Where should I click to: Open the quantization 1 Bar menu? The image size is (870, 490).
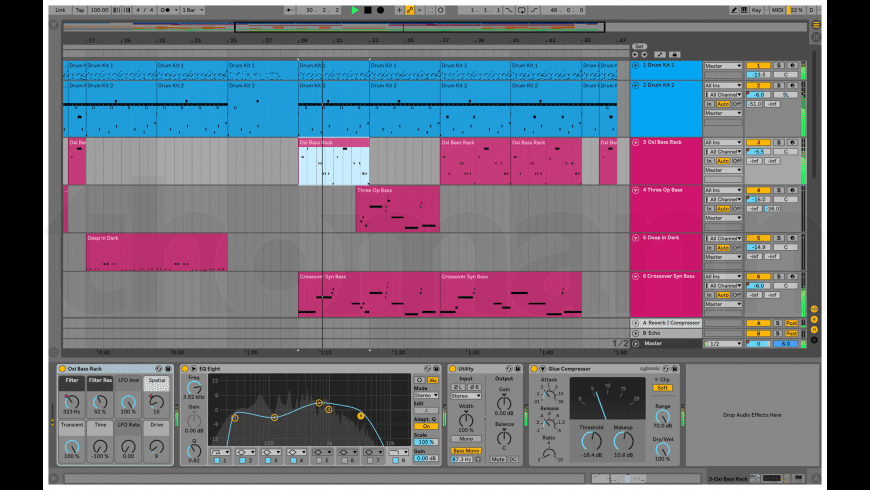pos(193,10)
